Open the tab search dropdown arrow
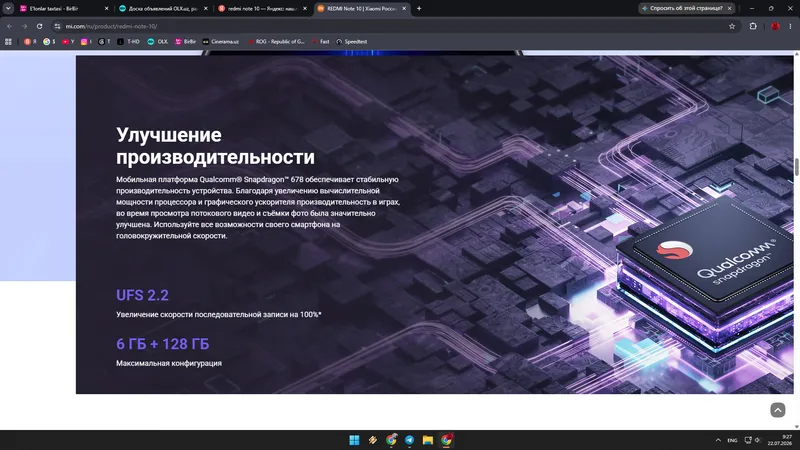Image resolution: width=800 pixels, height=450 pixels. 8,8
